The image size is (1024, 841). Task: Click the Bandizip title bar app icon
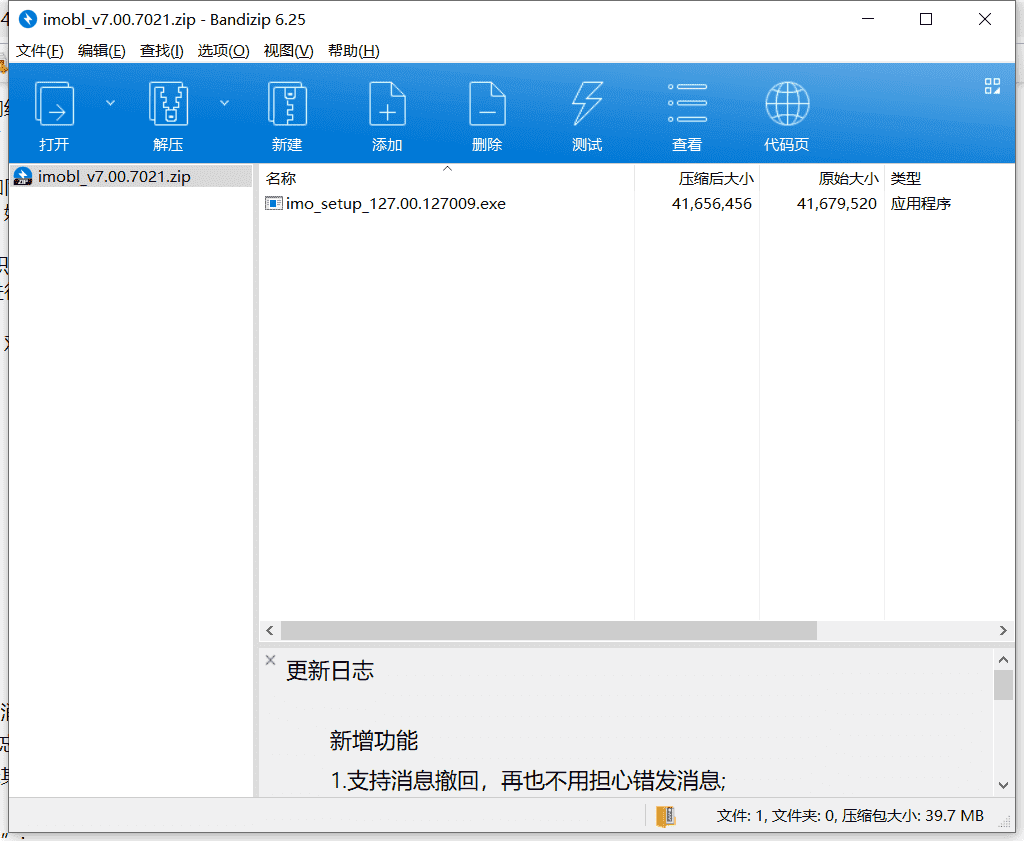[x=27, y=20]
